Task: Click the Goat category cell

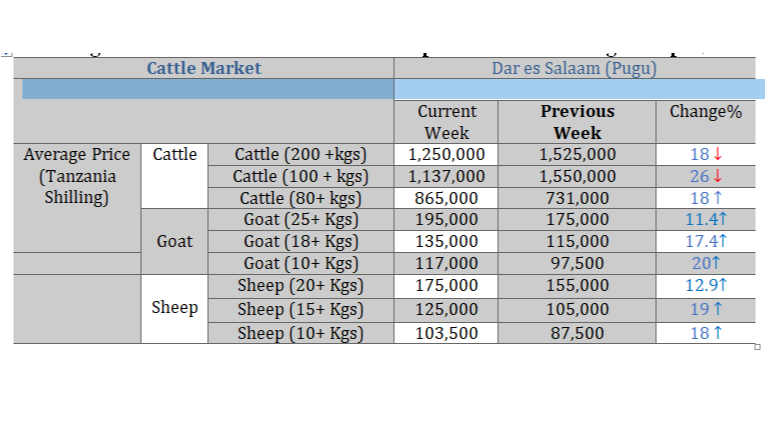Action: [x=174, y=242]
